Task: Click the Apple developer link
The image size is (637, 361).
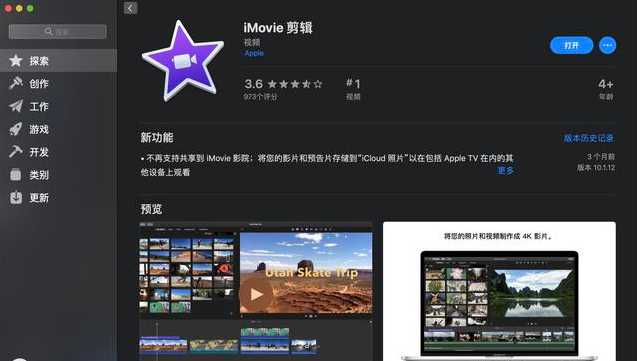Action: click(254, 53)
